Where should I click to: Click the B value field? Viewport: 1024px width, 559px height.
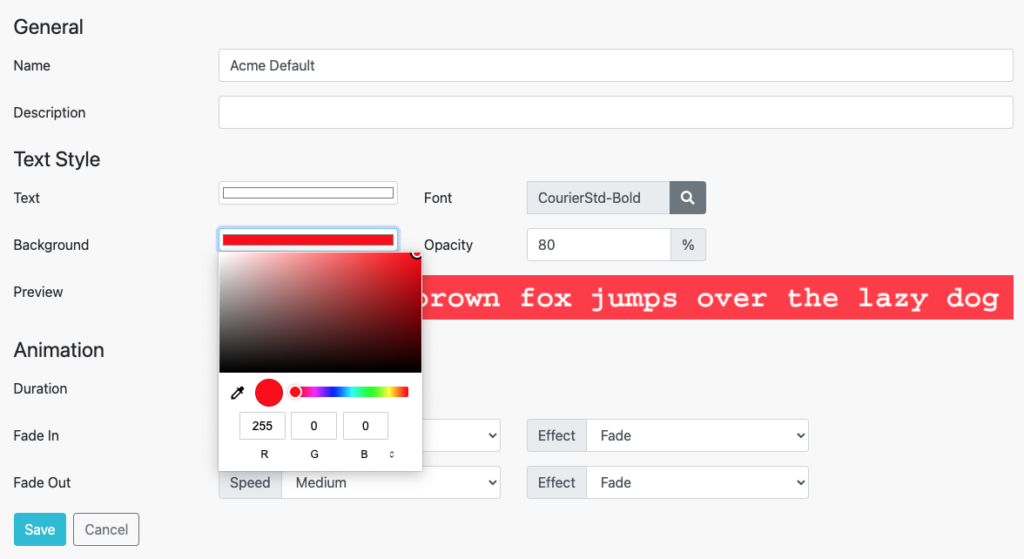click(x=365, y=426)
